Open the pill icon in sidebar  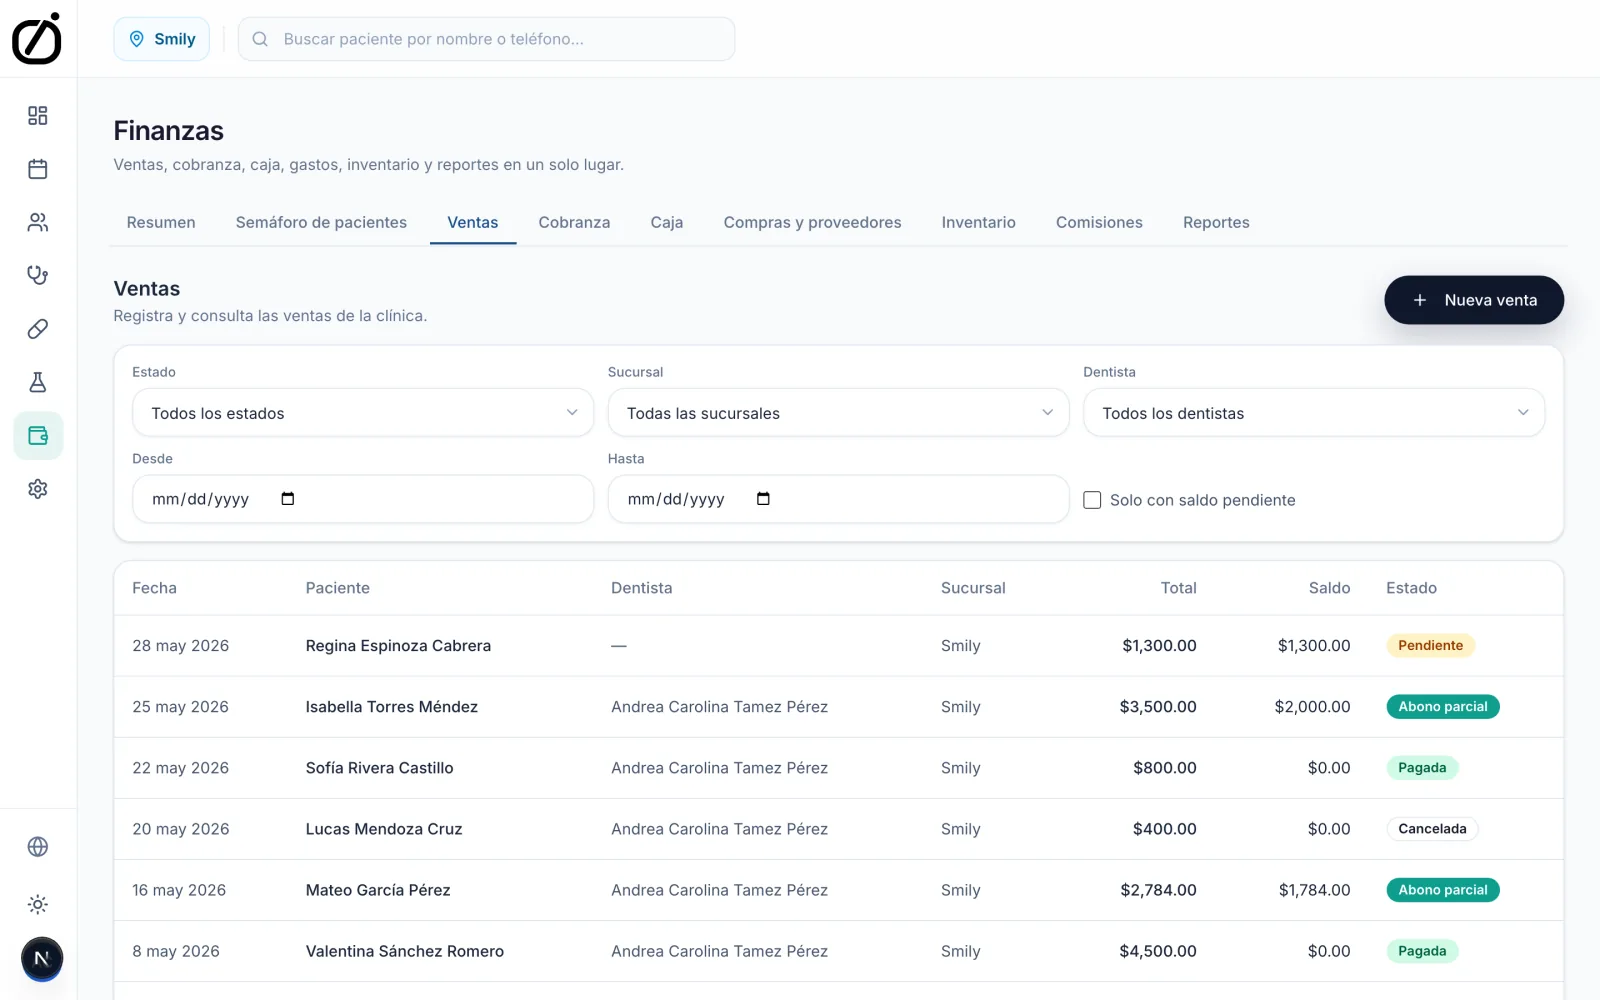(x=38, y=329)
